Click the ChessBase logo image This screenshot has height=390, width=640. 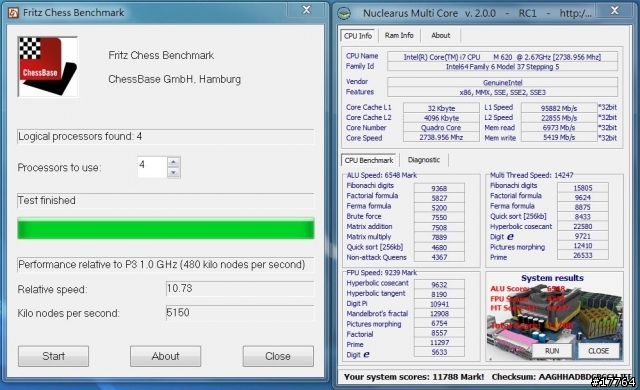coord(48,66)
